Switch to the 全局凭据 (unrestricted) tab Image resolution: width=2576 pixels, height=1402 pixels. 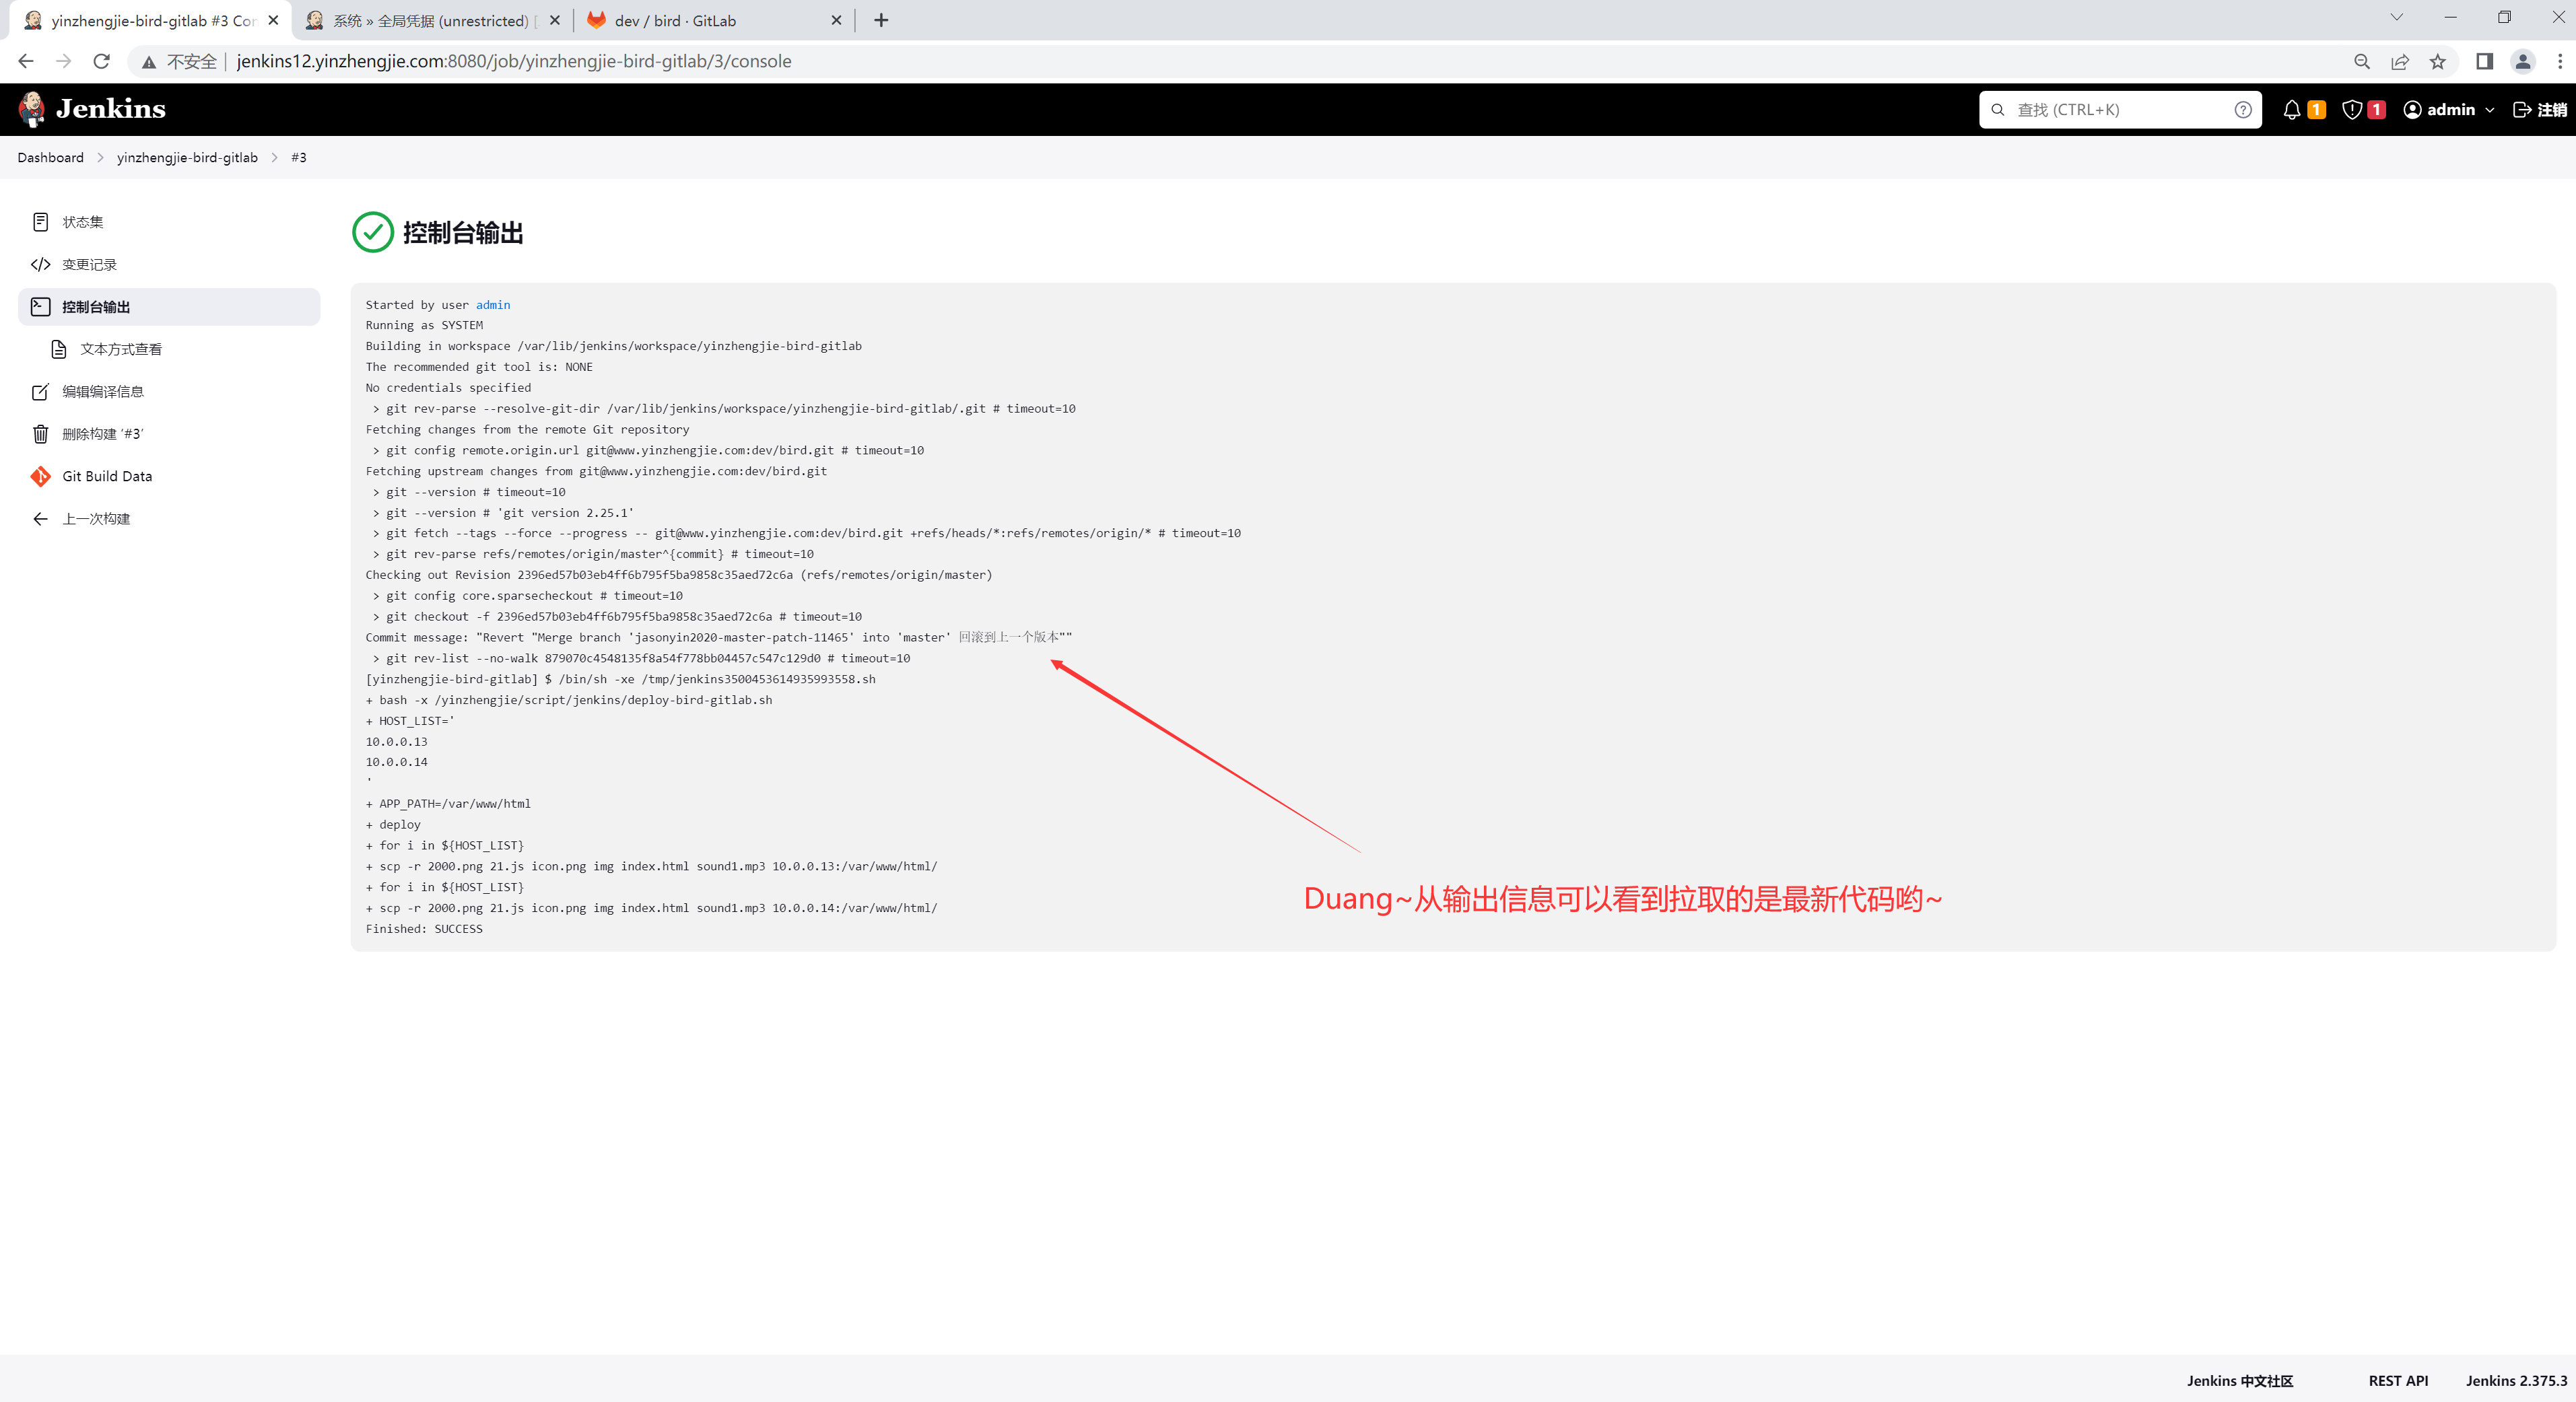click(430, 20)
